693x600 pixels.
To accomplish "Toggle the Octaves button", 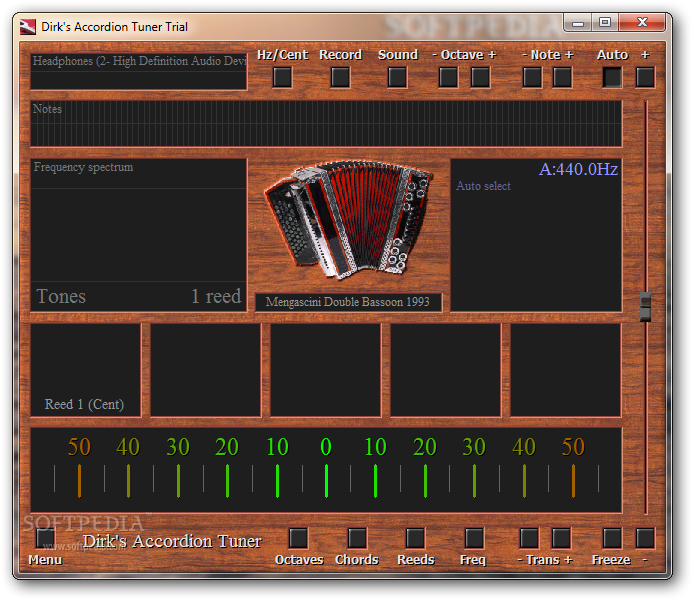I will [x=298, y=538].
